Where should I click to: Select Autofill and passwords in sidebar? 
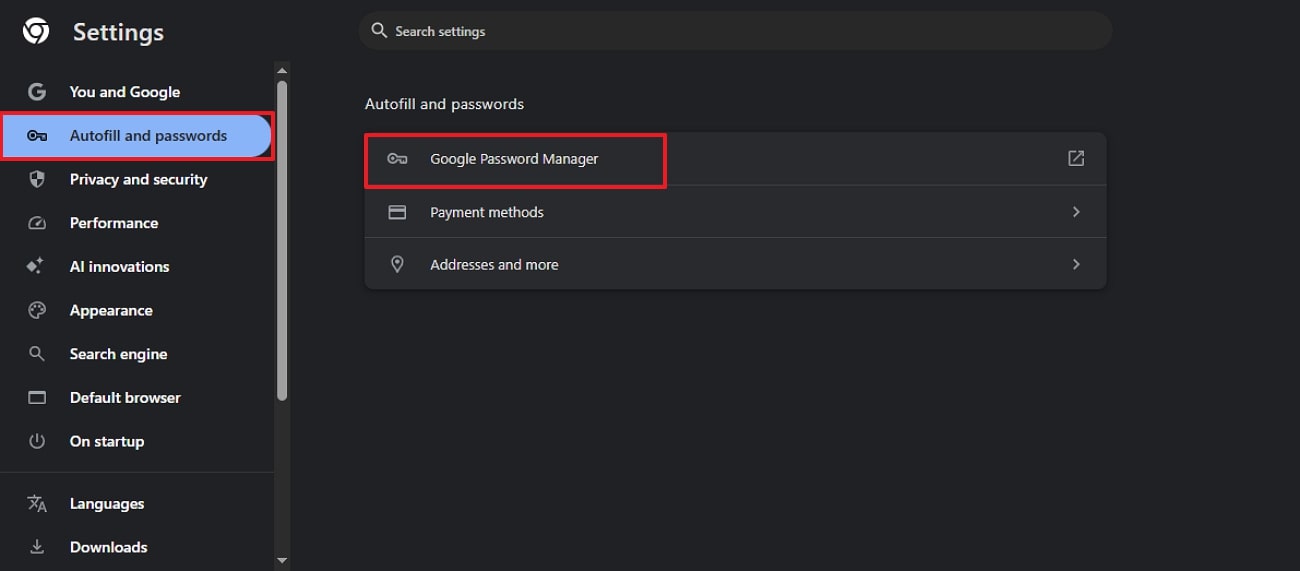coord(136,136)
